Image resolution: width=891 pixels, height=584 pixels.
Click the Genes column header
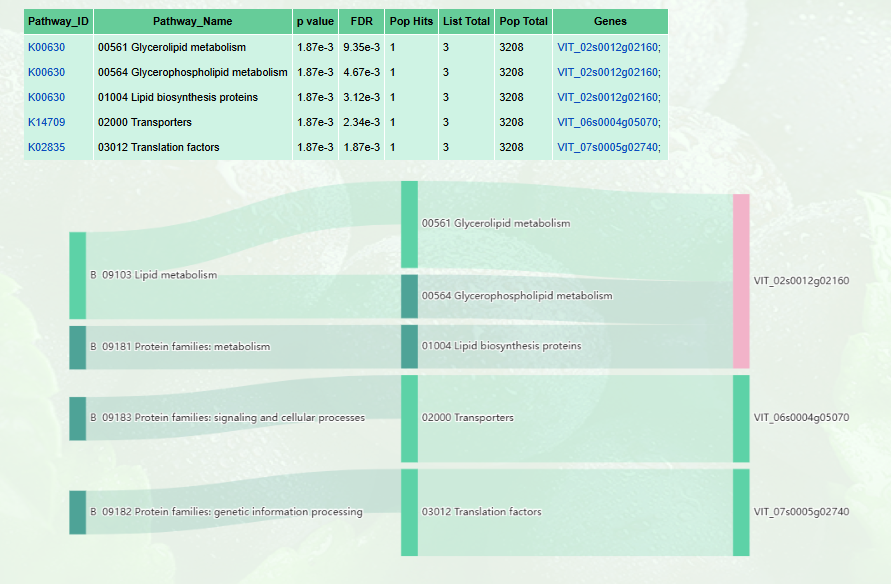(x=609, y=21)
